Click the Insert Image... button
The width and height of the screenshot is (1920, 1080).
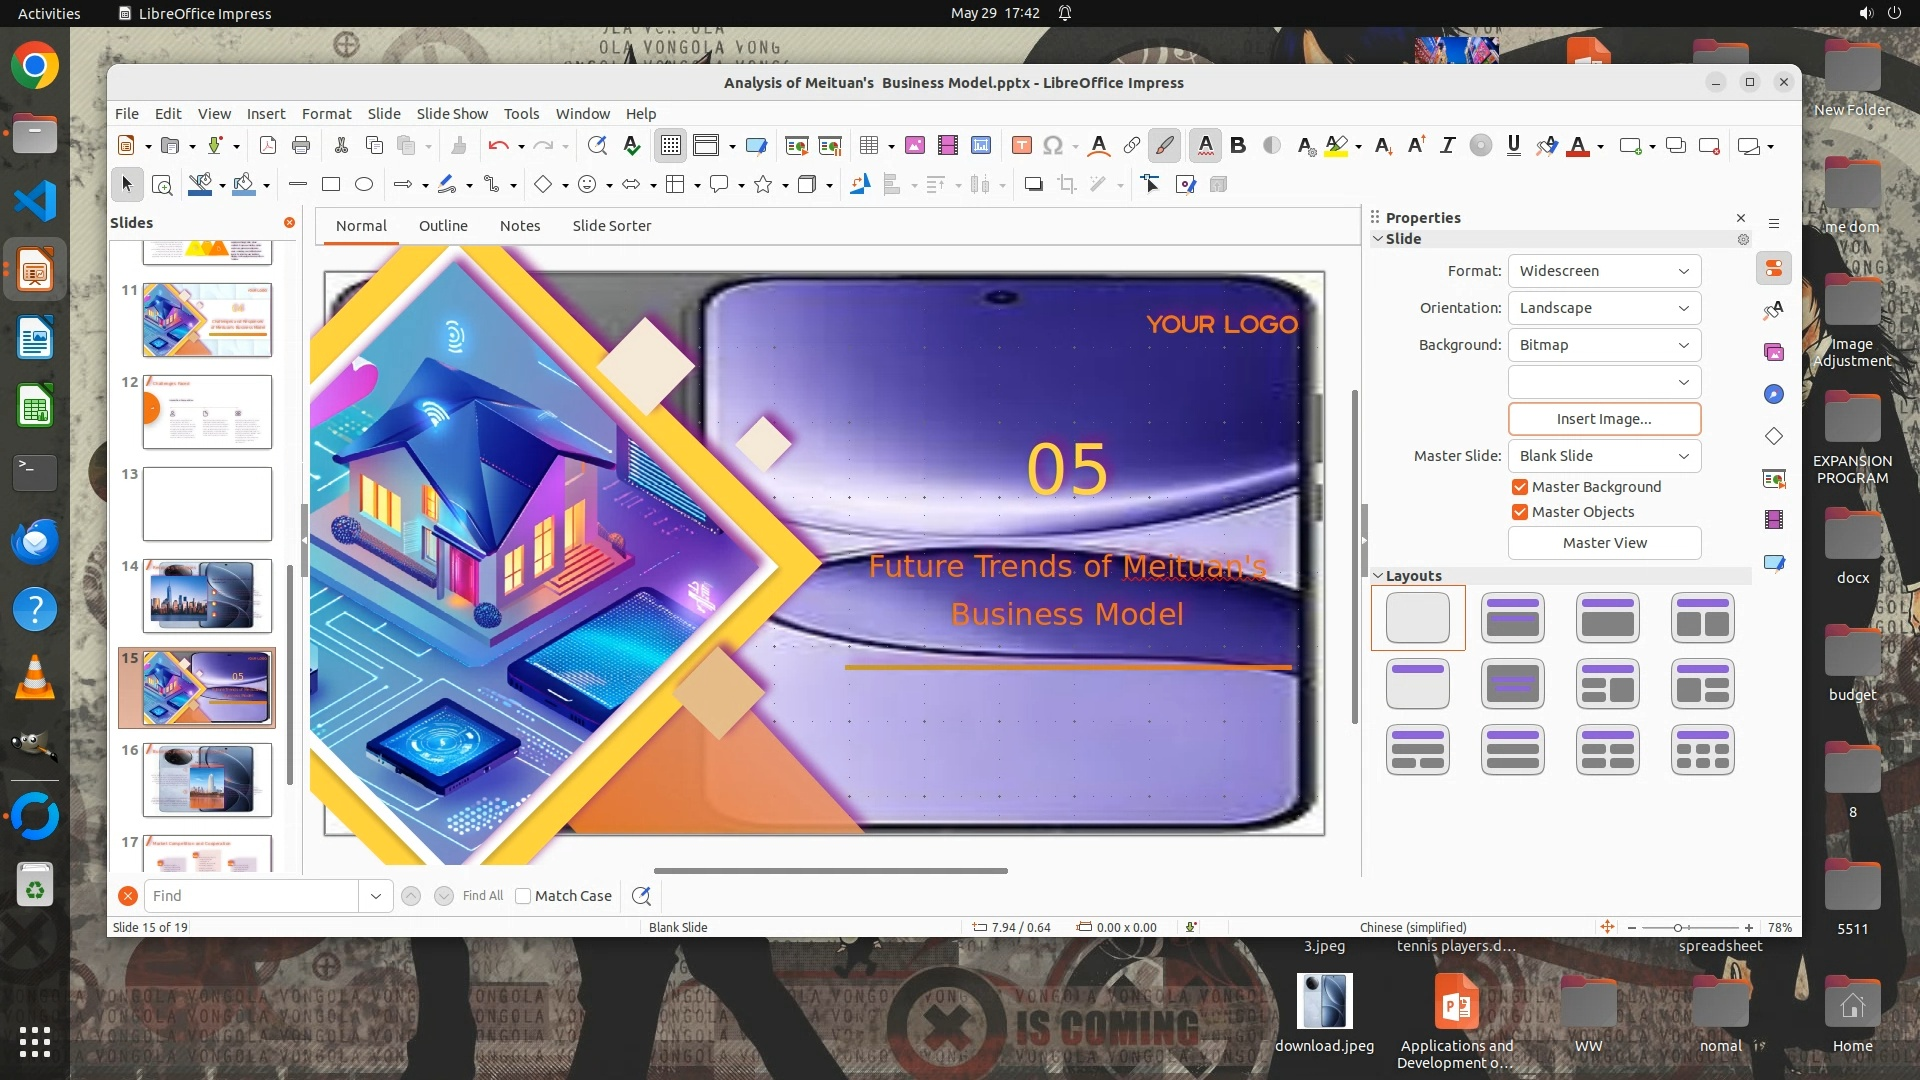coord(1604,419)
